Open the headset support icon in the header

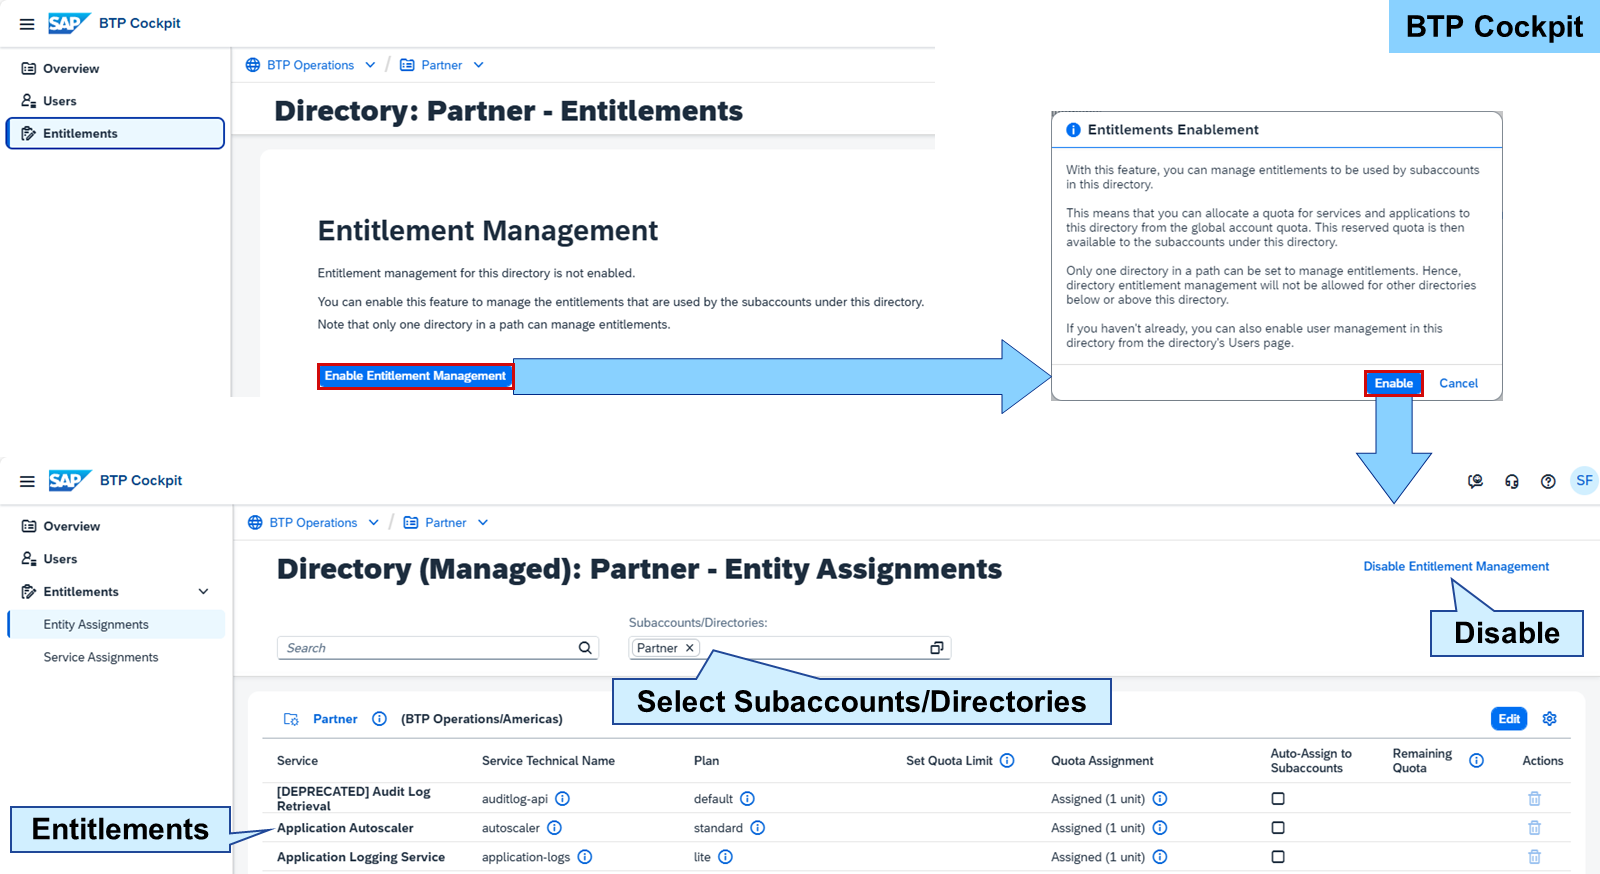pos(1512,481)
